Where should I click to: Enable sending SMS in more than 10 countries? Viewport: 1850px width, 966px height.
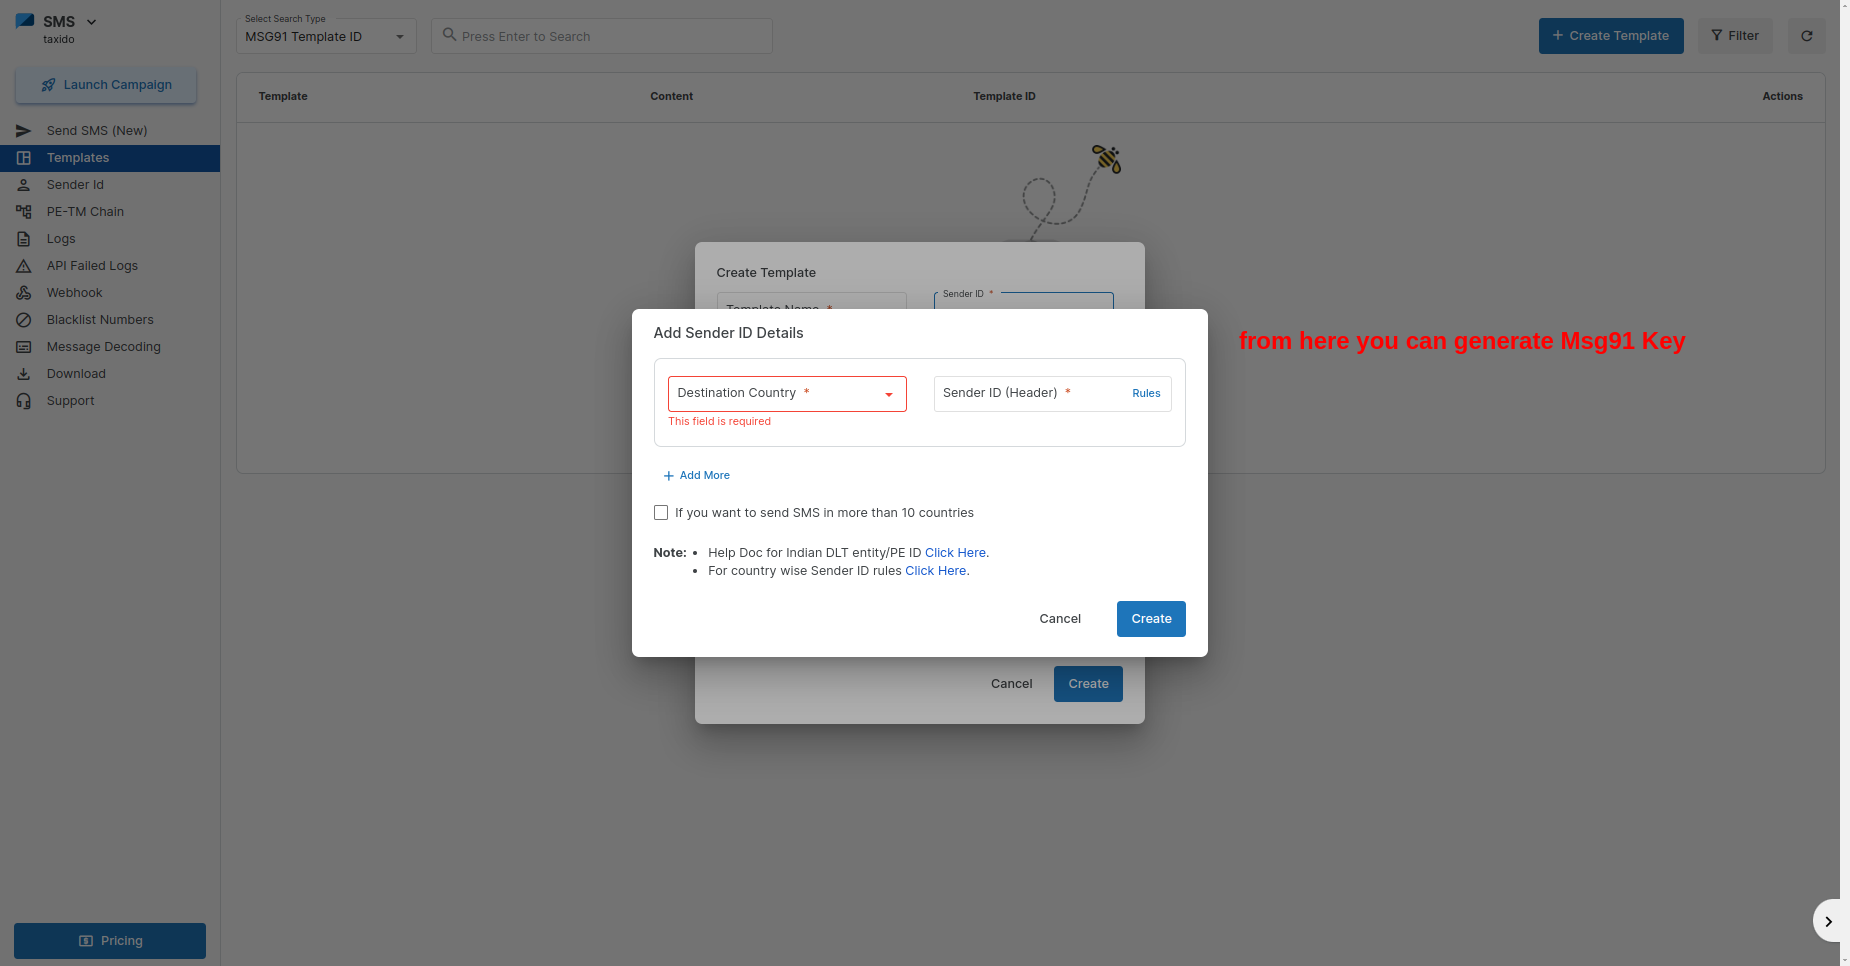pyautogui.click(x=661, y=513)
